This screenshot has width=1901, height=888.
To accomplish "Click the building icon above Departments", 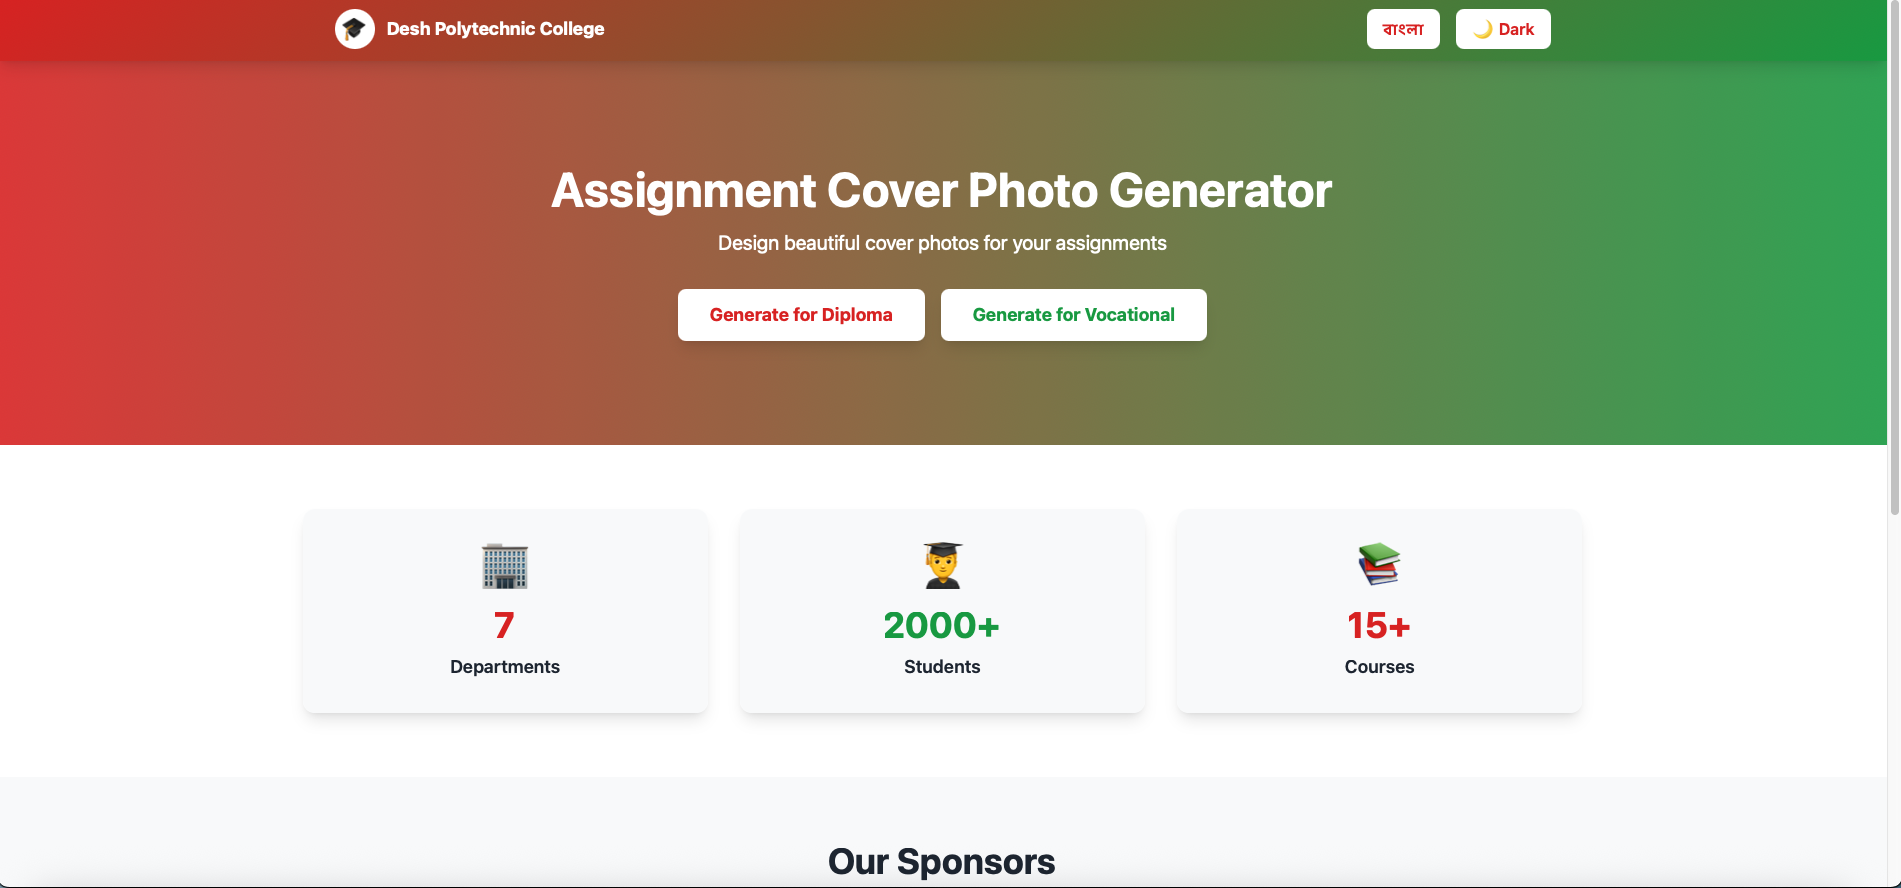I will coord(505,566).
